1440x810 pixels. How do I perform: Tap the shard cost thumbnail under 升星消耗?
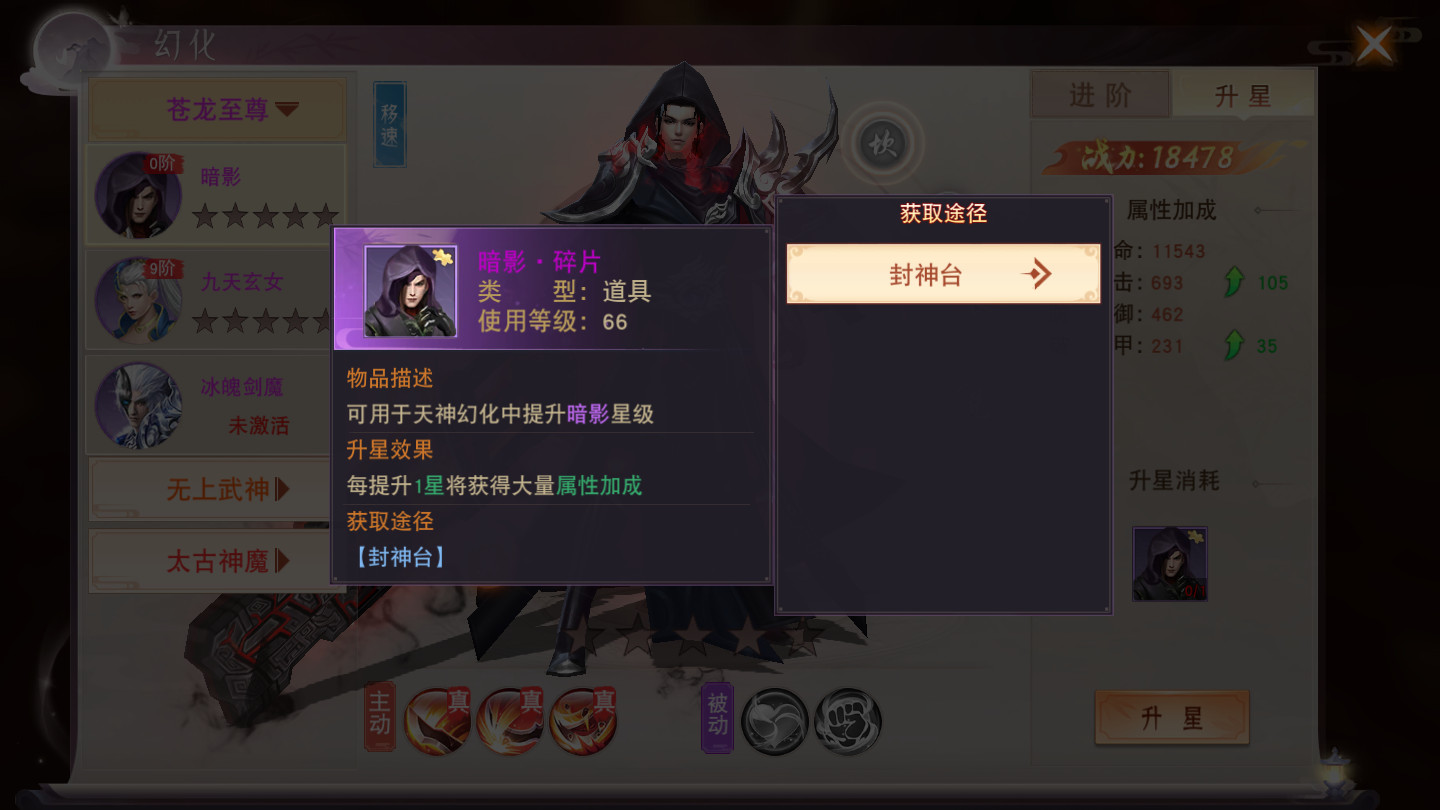pos(1169,564)
